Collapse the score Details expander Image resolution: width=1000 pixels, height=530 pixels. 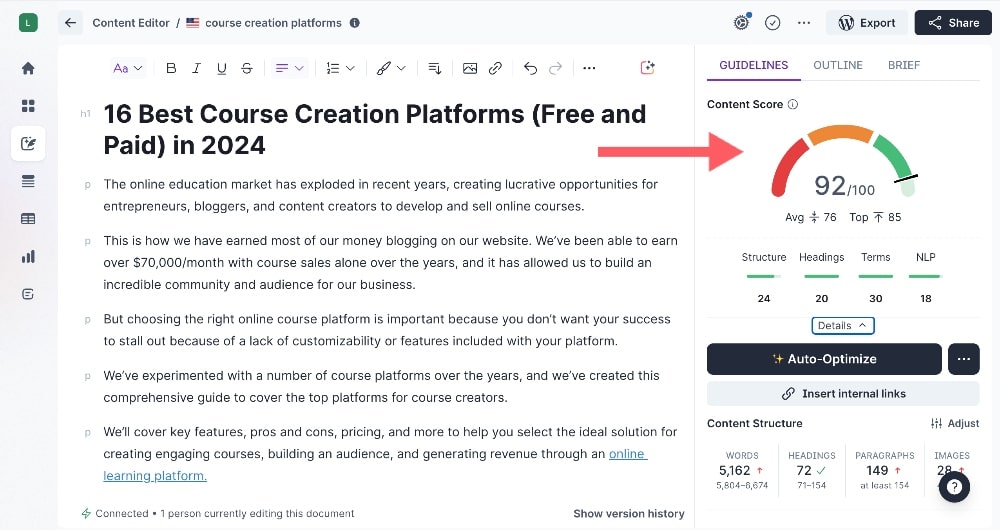(x=842, y=325)
